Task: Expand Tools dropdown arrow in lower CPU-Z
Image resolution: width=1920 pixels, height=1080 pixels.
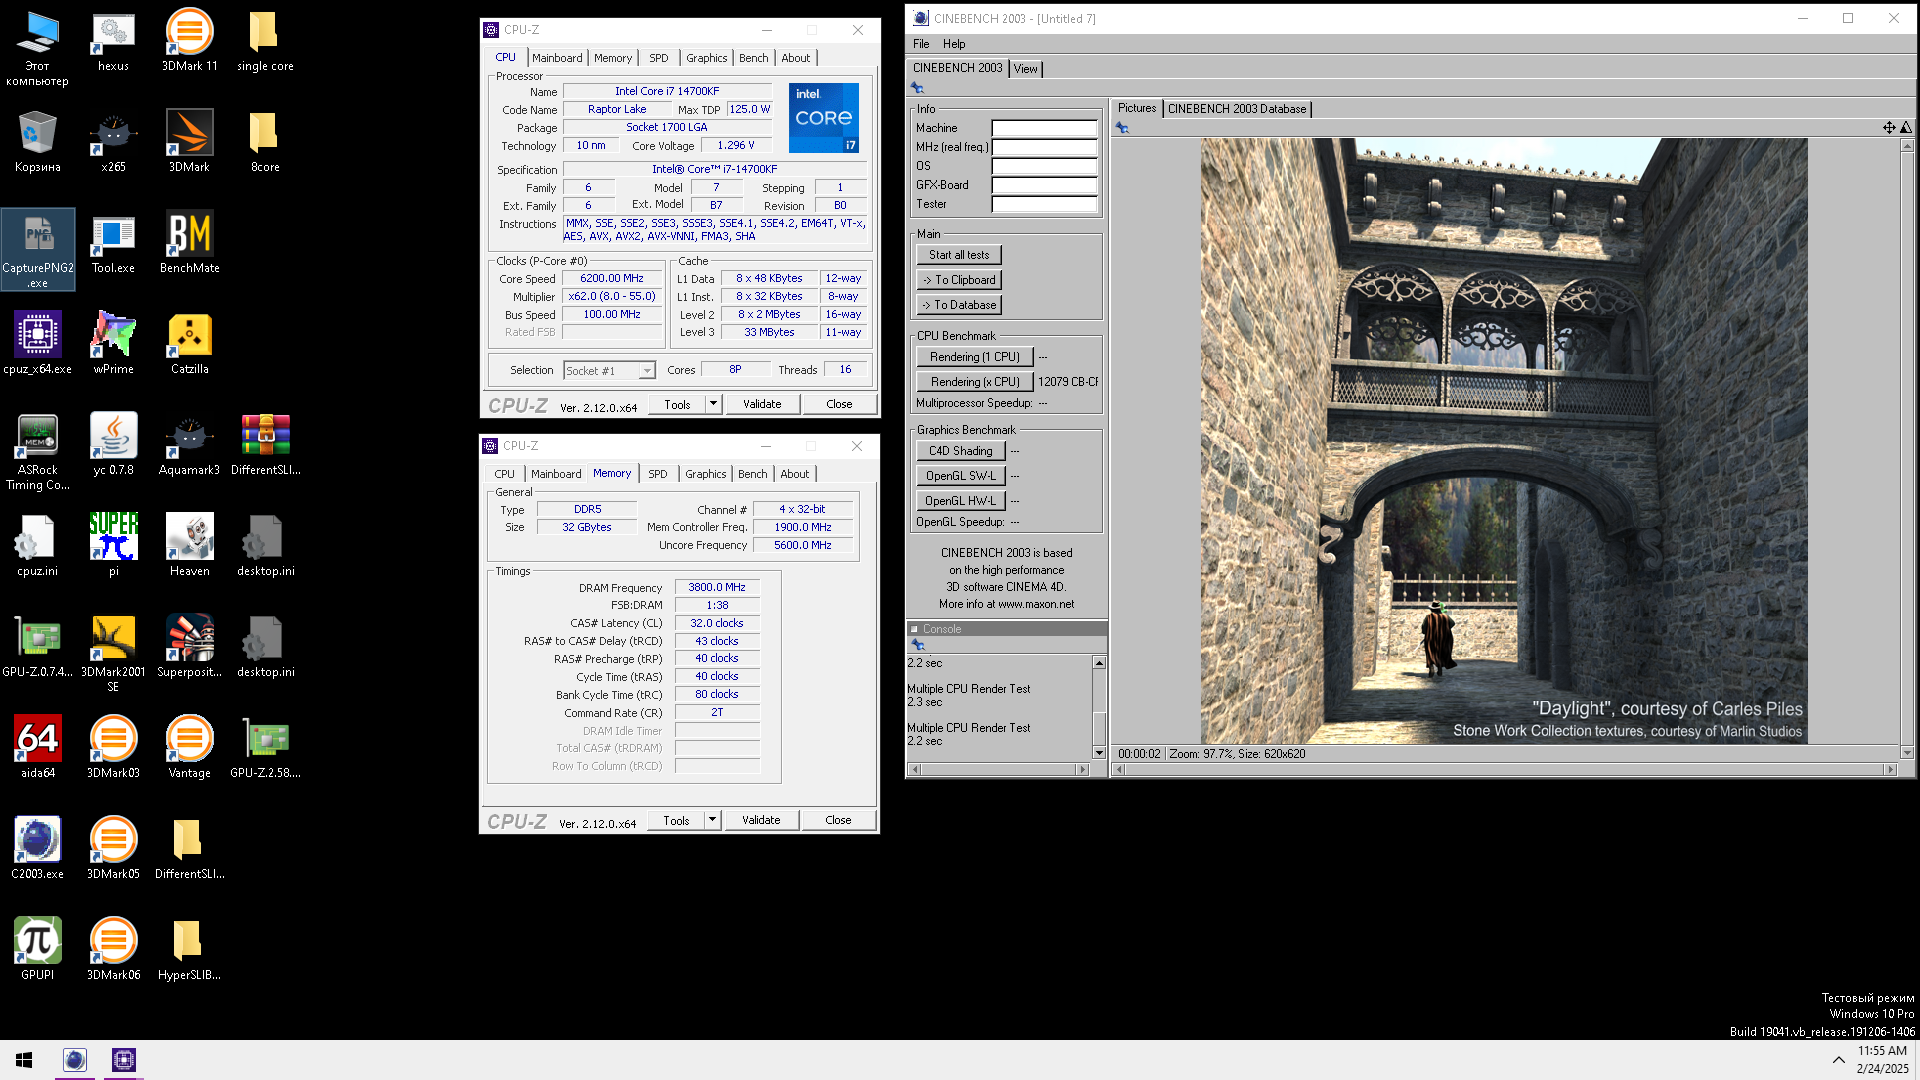Action: pos(712,820)
